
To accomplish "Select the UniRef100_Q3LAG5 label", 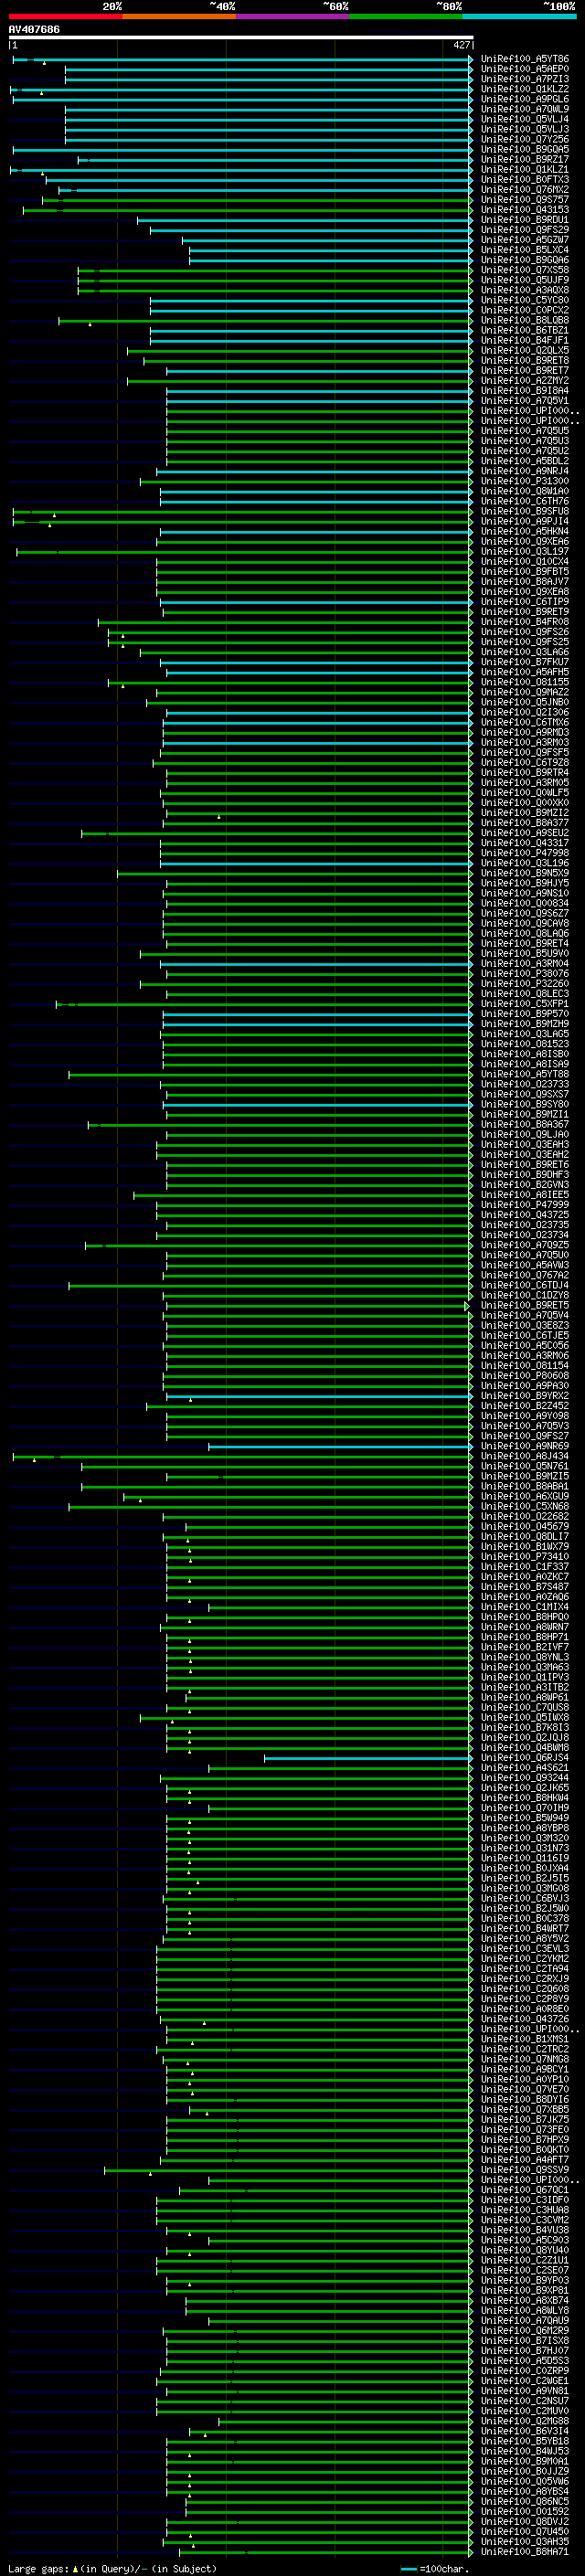I will click(x=525, y=1034).
